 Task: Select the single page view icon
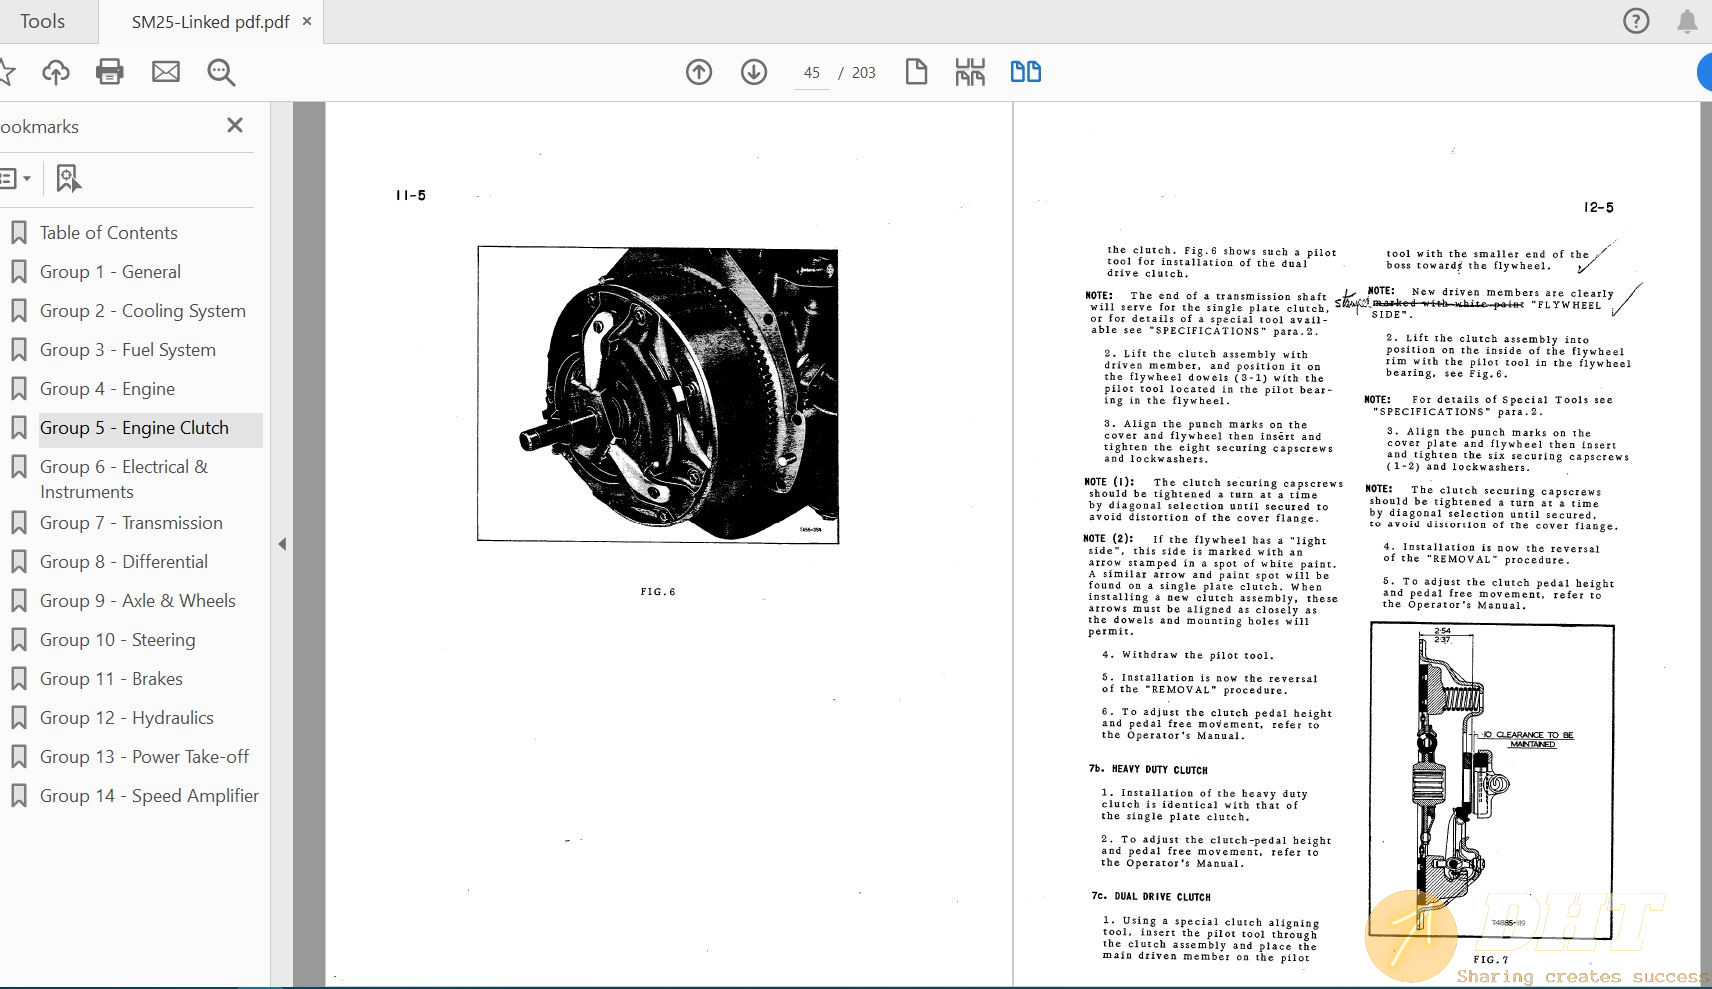tap(916, 72)
